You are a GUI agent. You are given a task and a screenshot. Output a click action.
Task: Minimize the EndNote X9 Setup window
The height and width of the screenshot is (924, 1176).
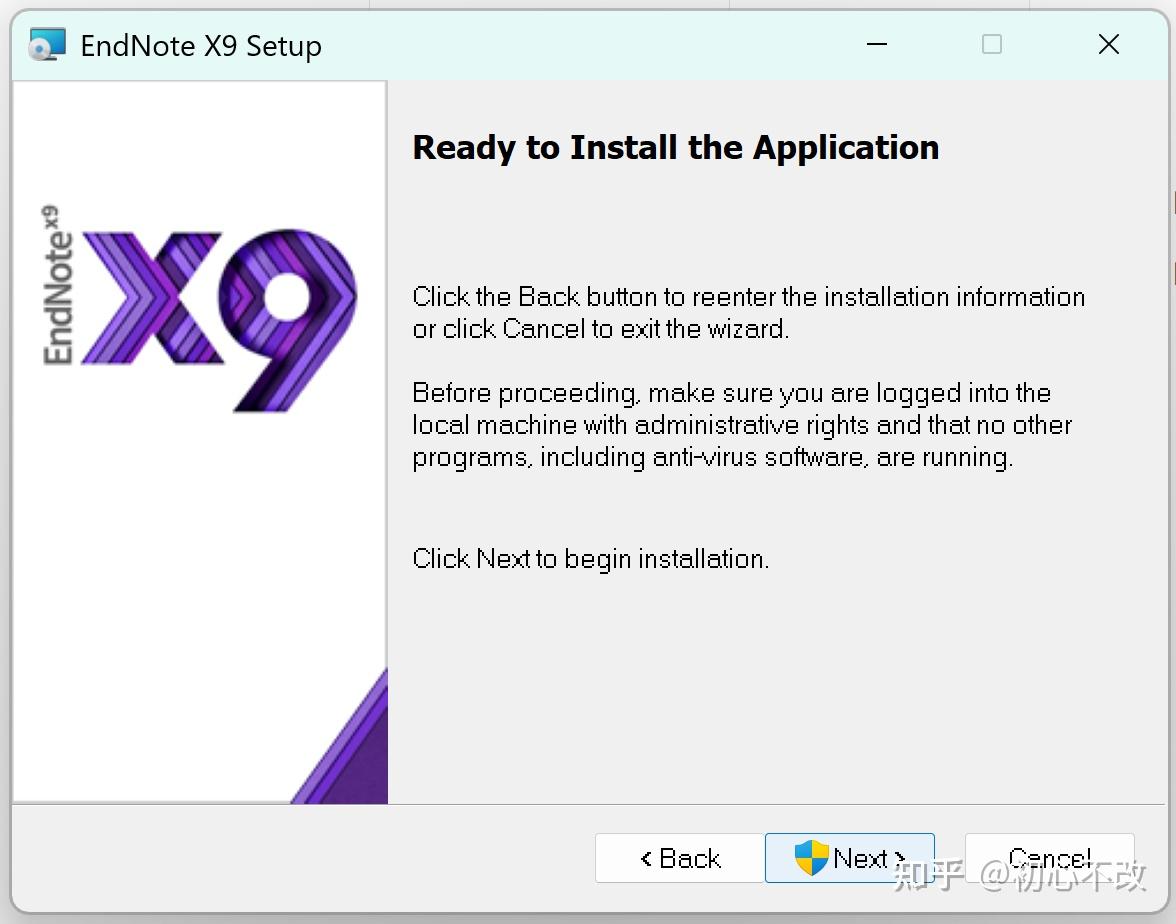pyautogui.click(x=877, y=44)
